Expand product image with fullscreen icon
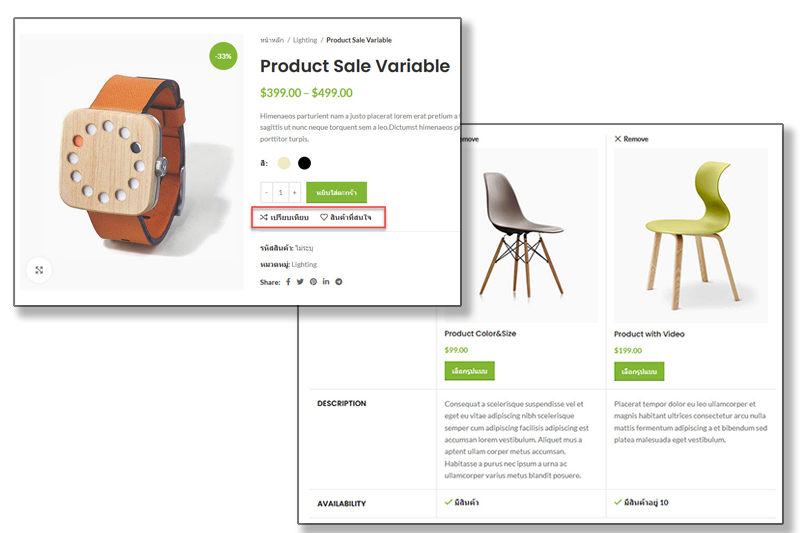800x533 pixels. click(39, 270)
